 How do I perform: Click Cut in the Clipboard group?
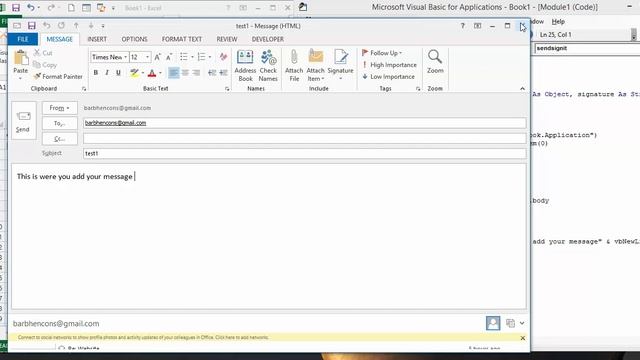[x=43, y=53]
